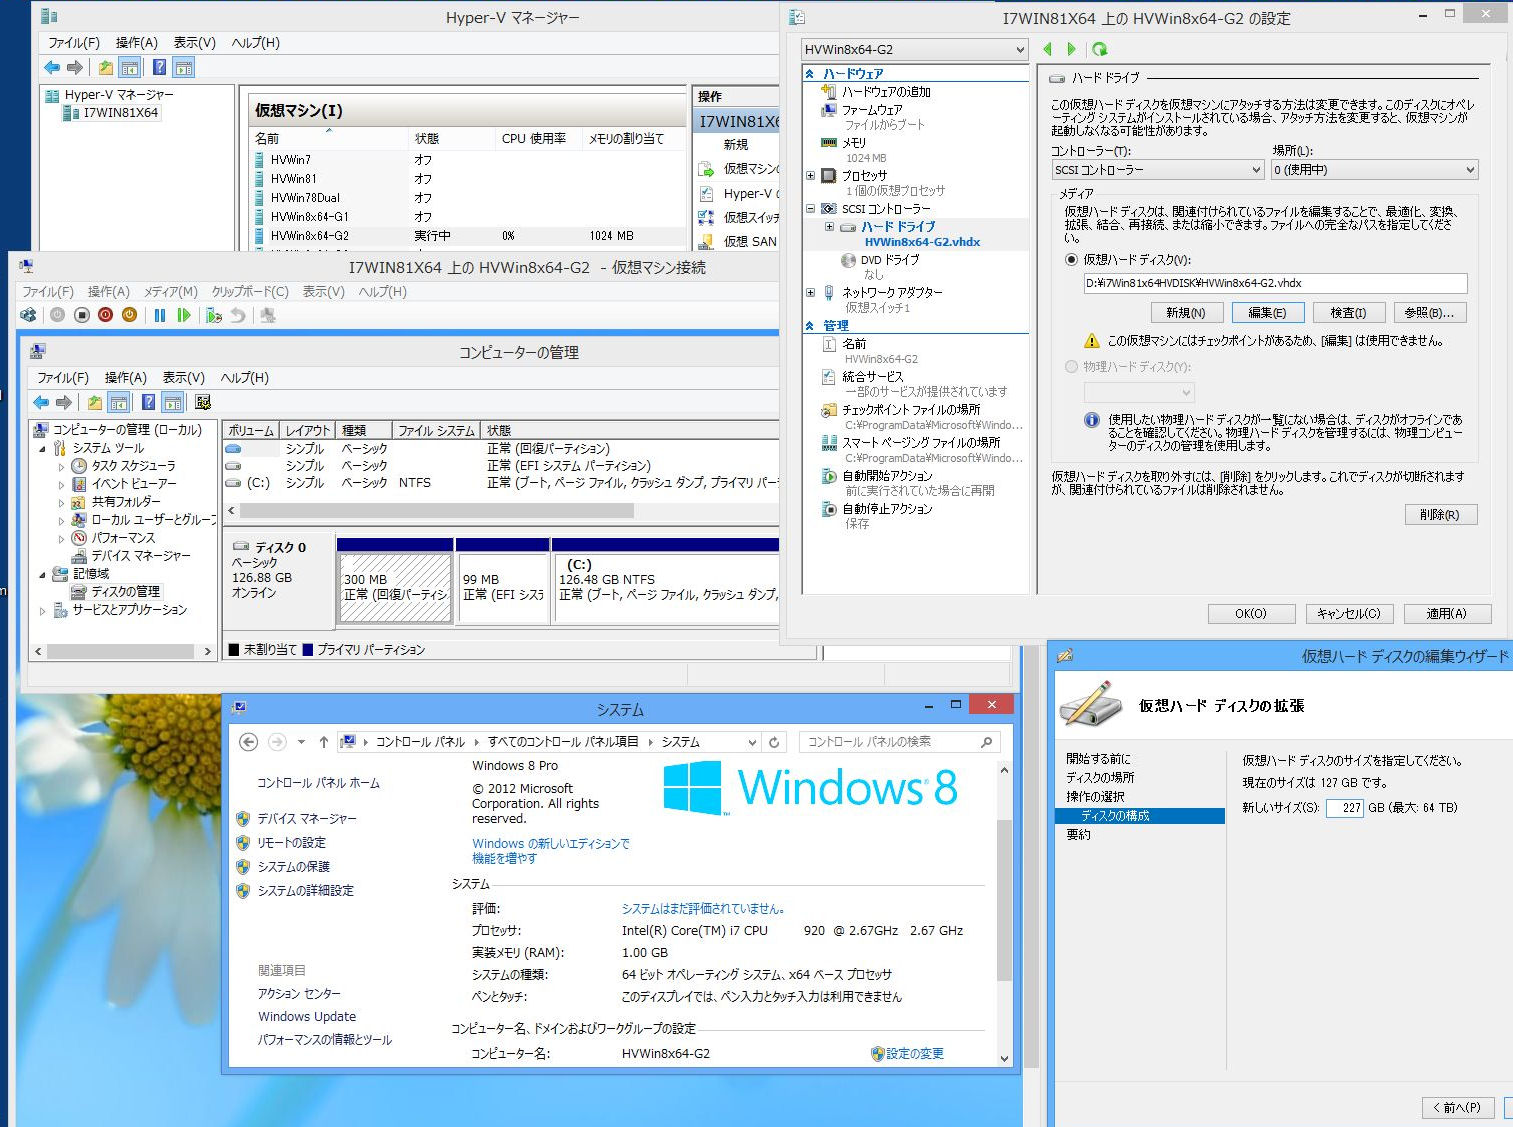Click the Checkpoint icon in VM toolbar
Image resolution: width=1513 pixels, height=1127 pixels.
[214, 315]
